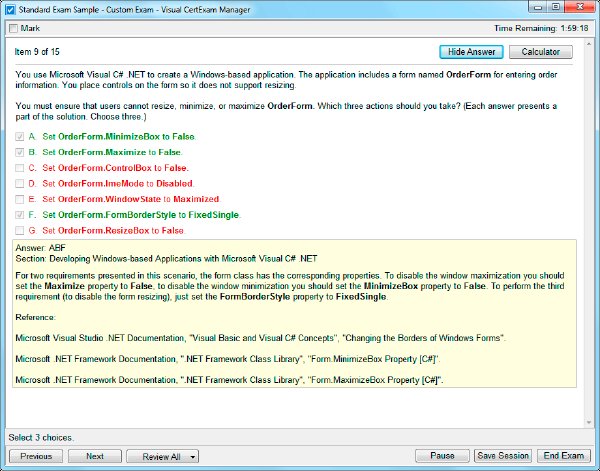Click the 'Reference:' heading in explanation

pyautogui.click(x=36, y=318)
